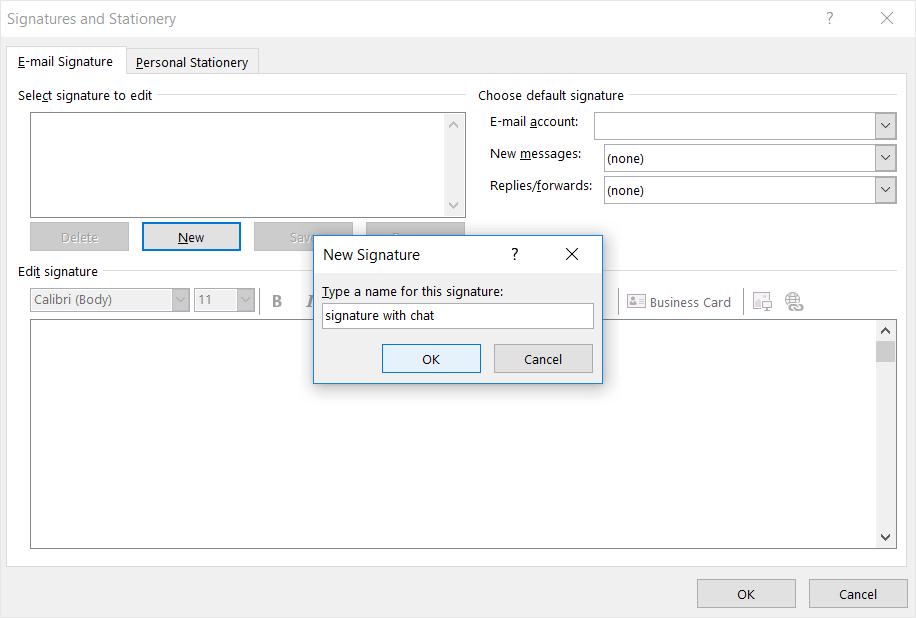Toggle bold formatting
This screenshot has width=916, height=618.
[277, 301]
